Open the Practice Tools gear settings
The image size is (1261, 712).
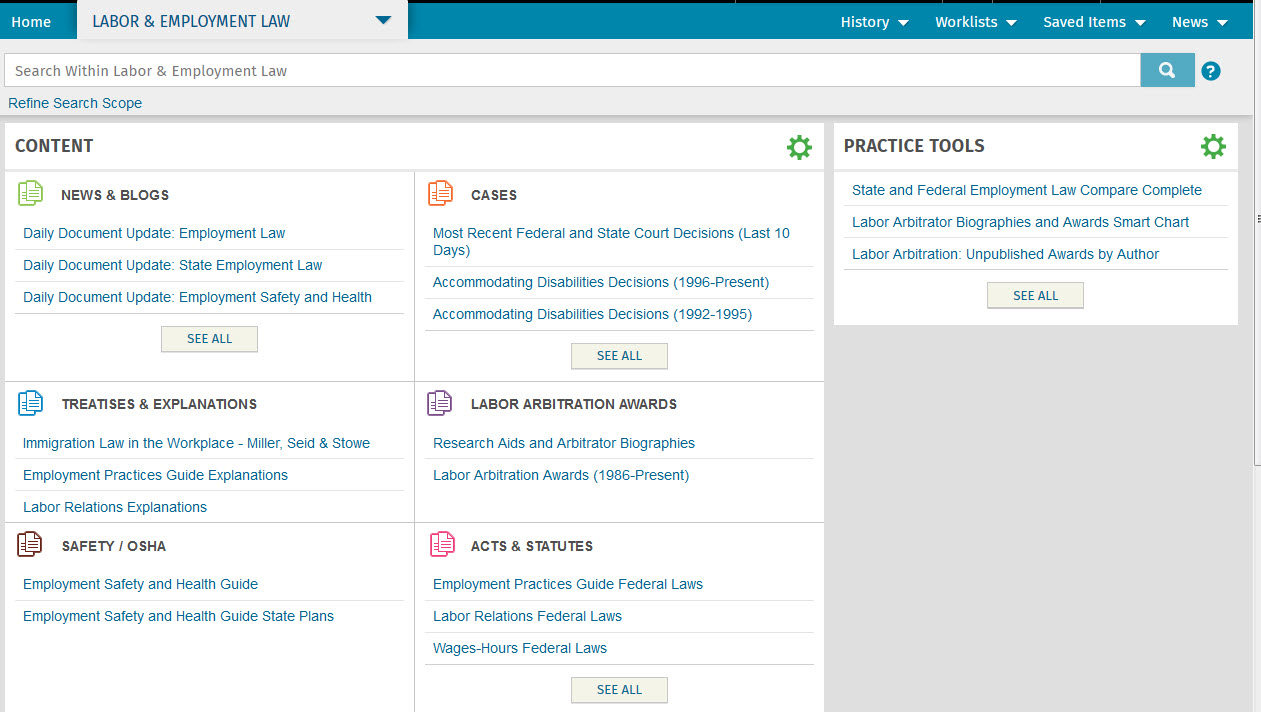[x=1213, y=147]
